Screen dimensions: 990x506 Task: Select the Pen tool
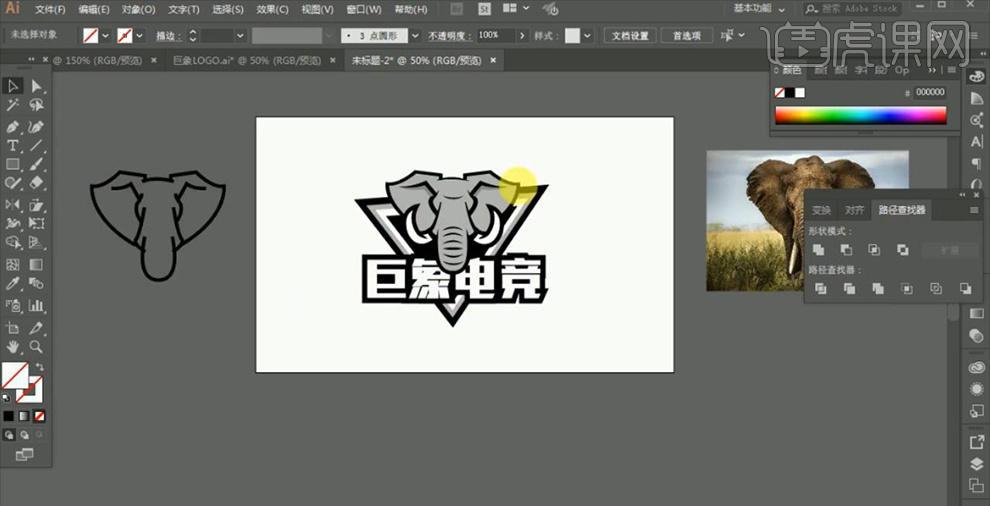coord(13,126)
